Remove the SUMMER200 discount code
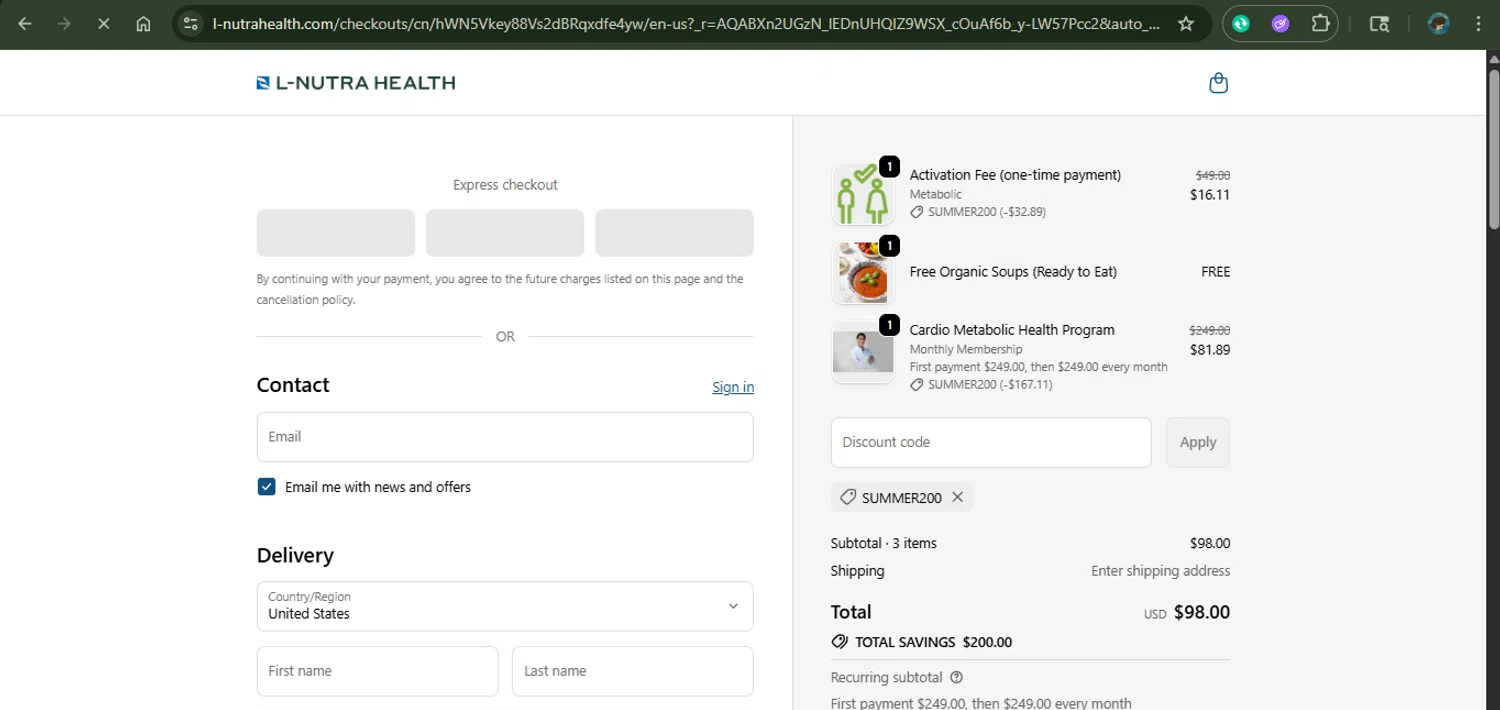 pos(957,497)
